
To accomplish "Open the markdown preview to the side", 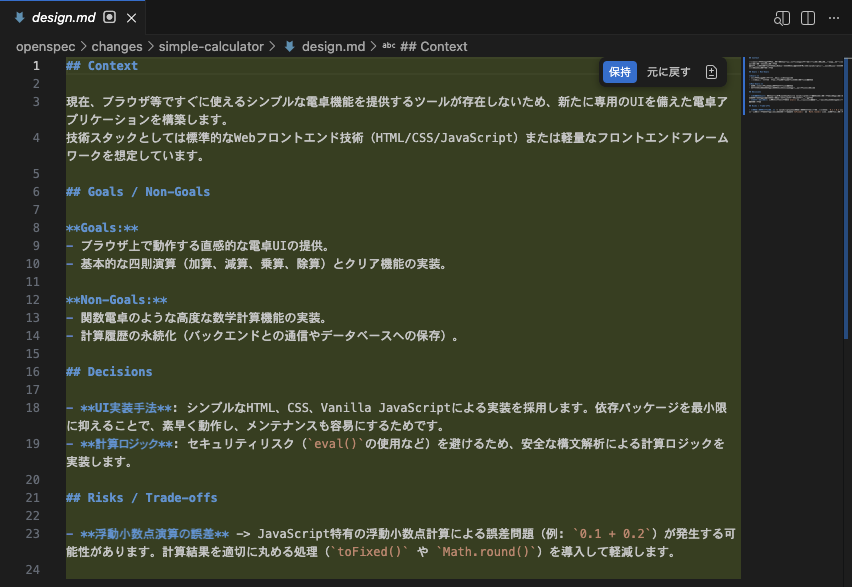I will (x=781, y=18).
